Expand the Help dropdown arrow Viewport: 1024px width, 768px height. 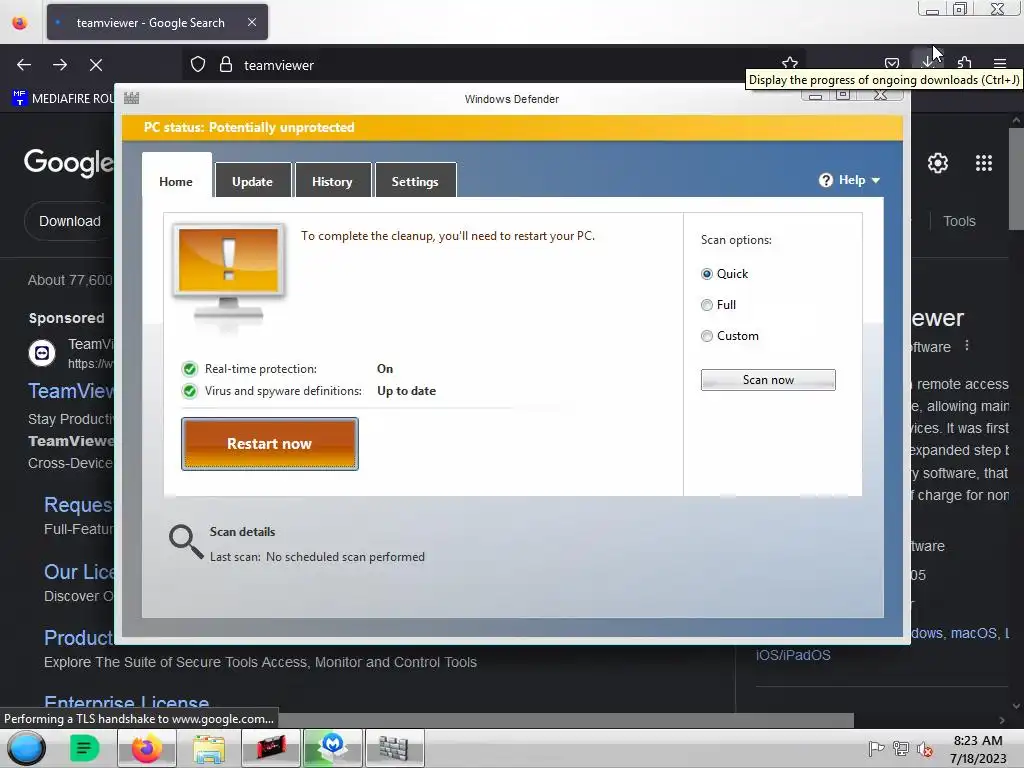pos(876,180)
